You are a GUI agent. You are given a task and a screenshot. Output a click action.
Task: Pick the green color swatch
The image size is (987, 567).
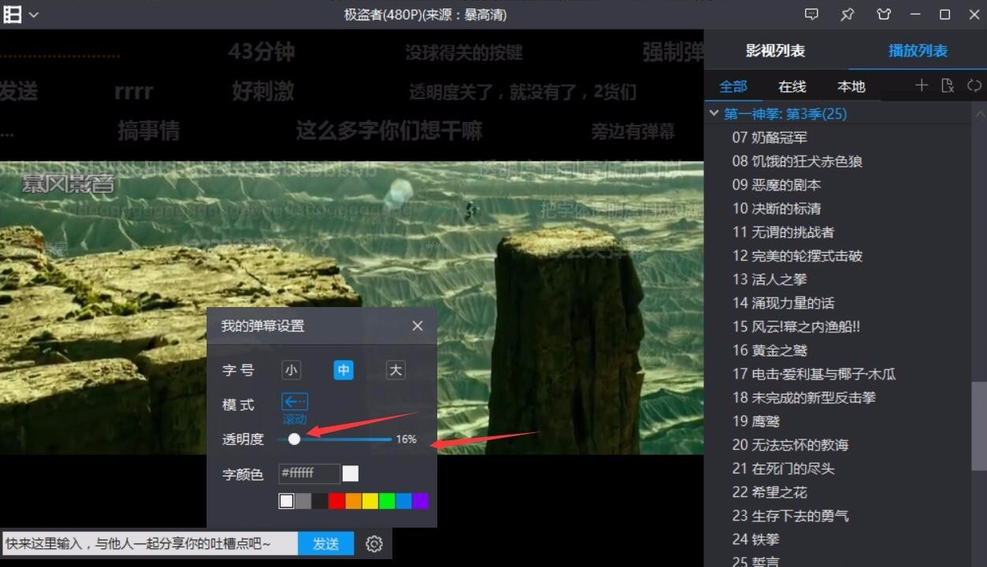(387, 501)
